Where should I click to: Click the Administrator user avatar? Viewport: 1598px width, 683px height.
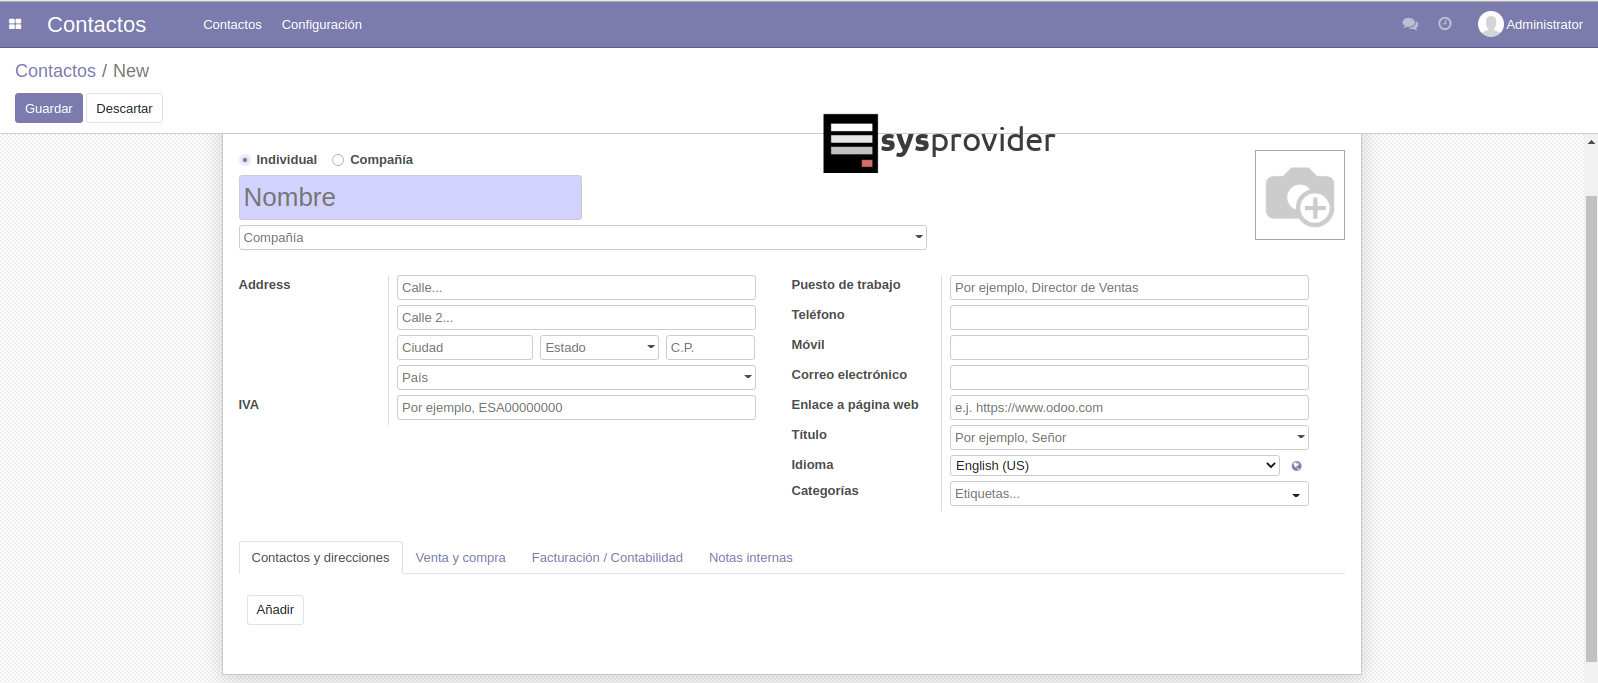(1490, 24)
